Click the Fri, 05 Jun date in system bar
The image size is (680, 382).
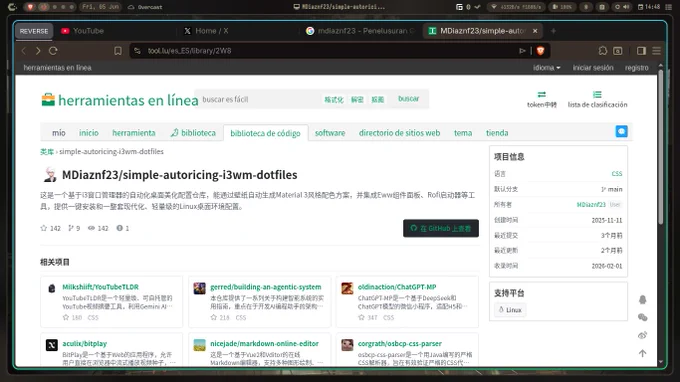click(x=100, y=7)
